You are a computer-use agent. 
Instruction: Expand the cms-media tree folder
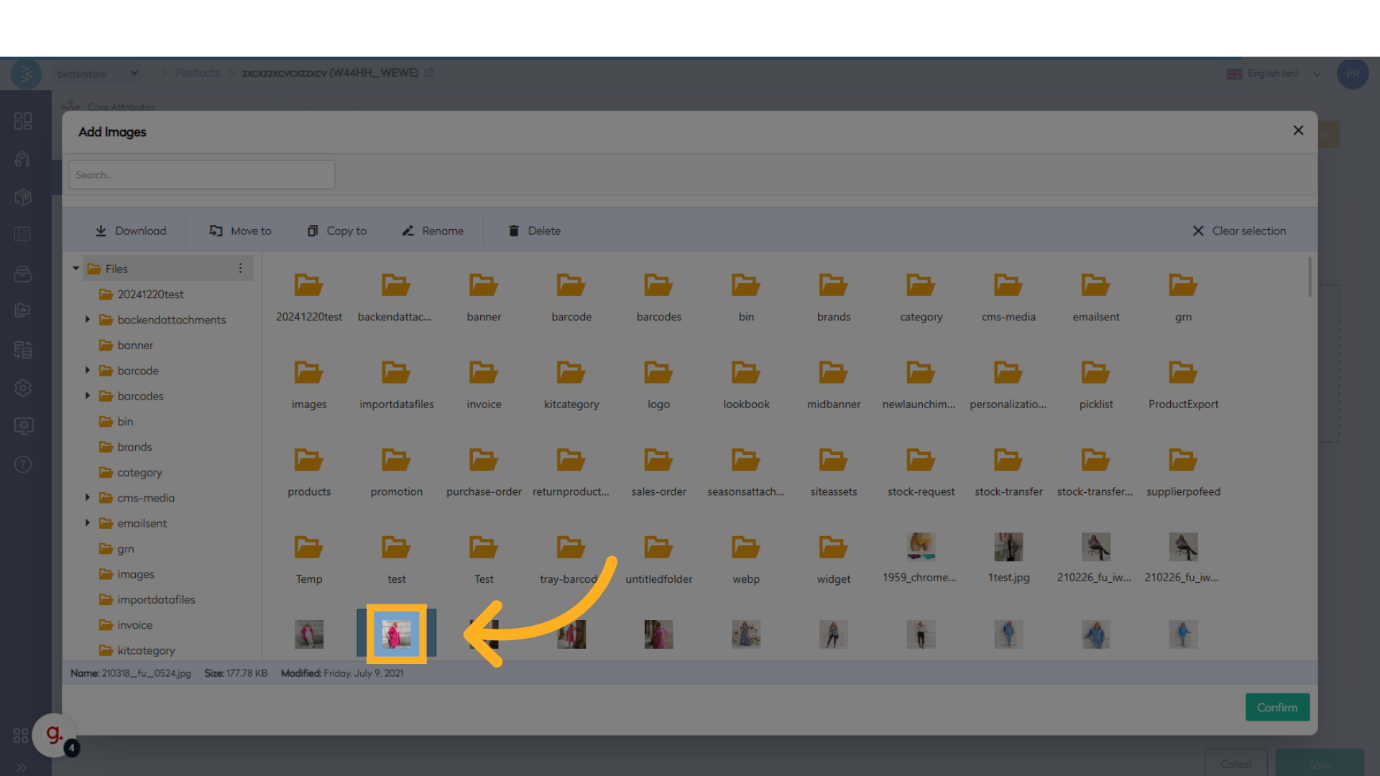pos(88,497)
